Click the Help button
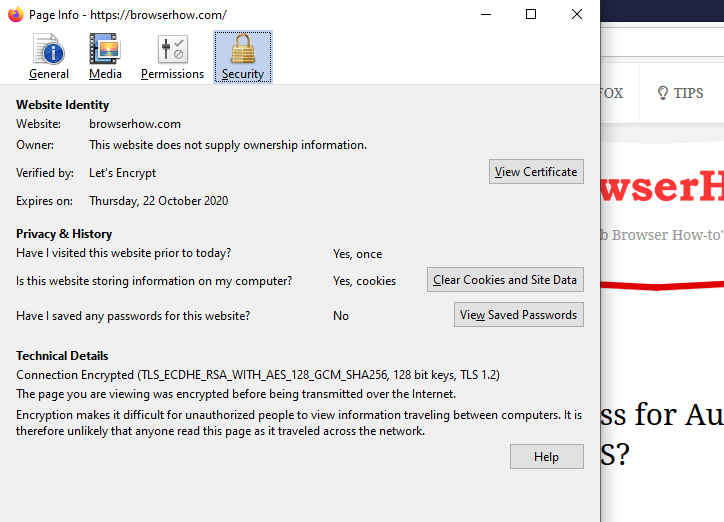724x522 pixels. (x=547, y=456)
